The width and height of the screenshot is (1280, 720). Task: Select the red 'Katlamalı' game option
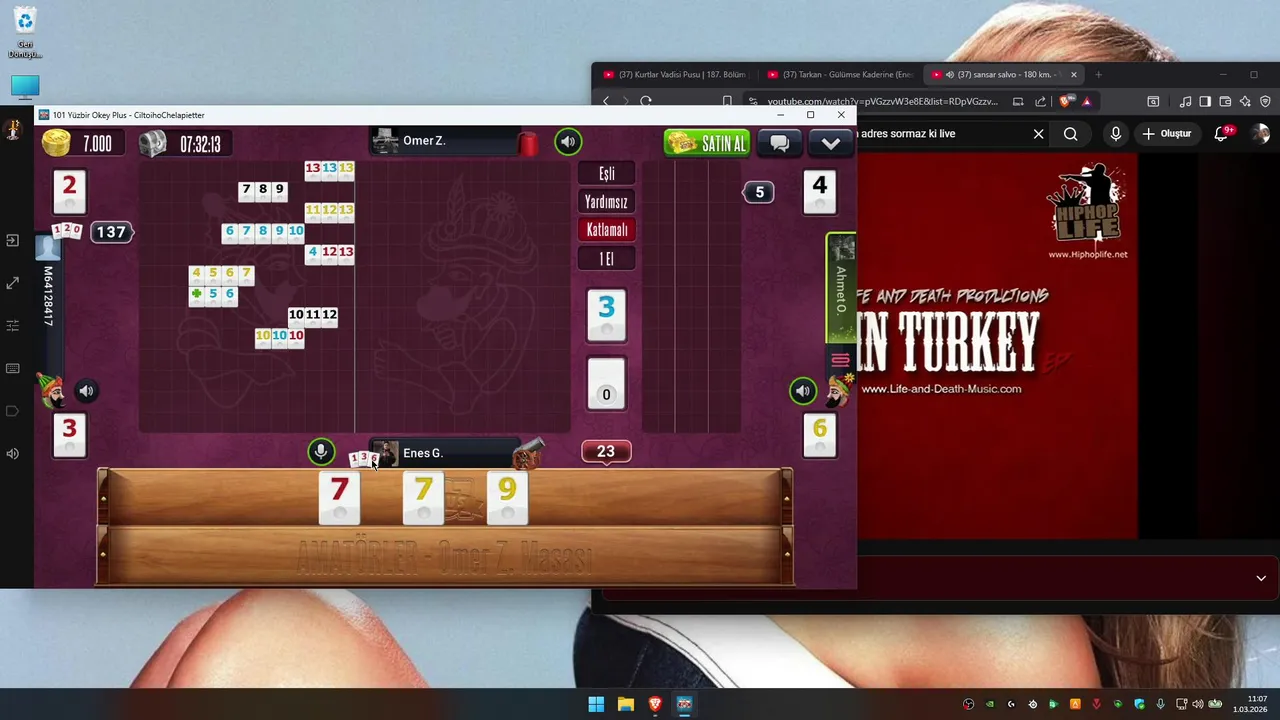point(606,229)
